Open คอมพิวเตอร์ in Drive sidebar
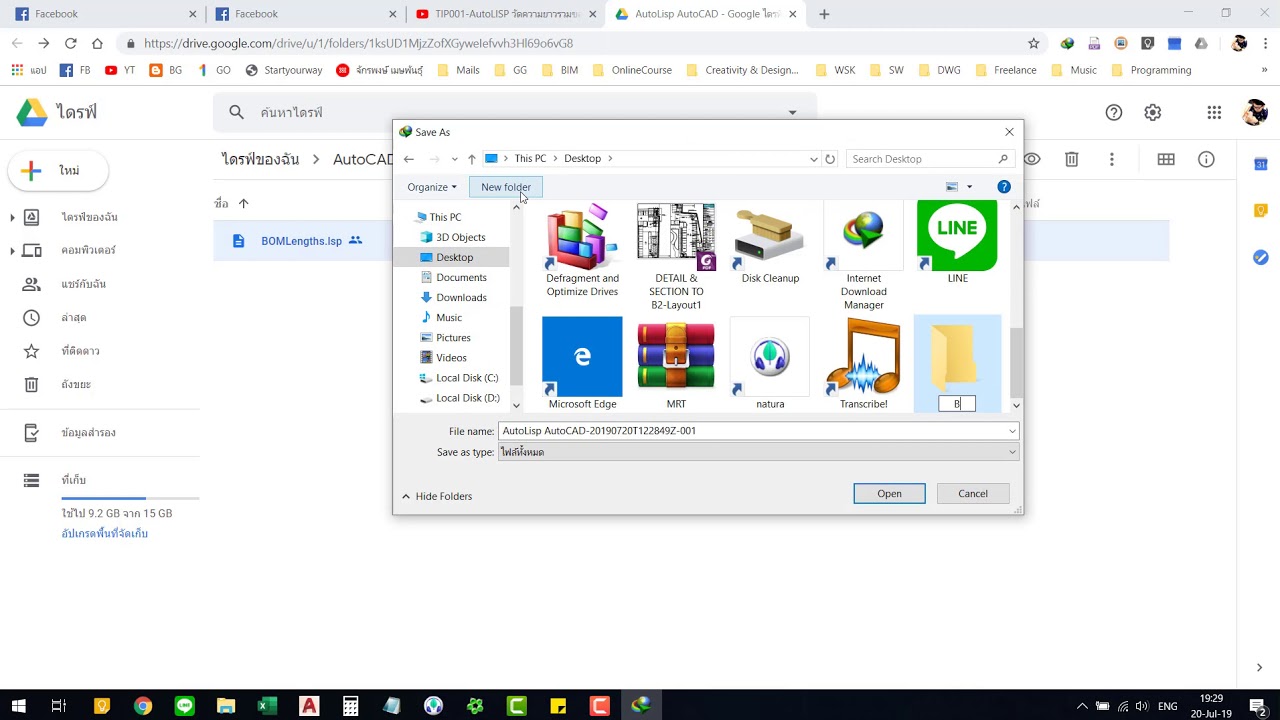 pos(88,250)
